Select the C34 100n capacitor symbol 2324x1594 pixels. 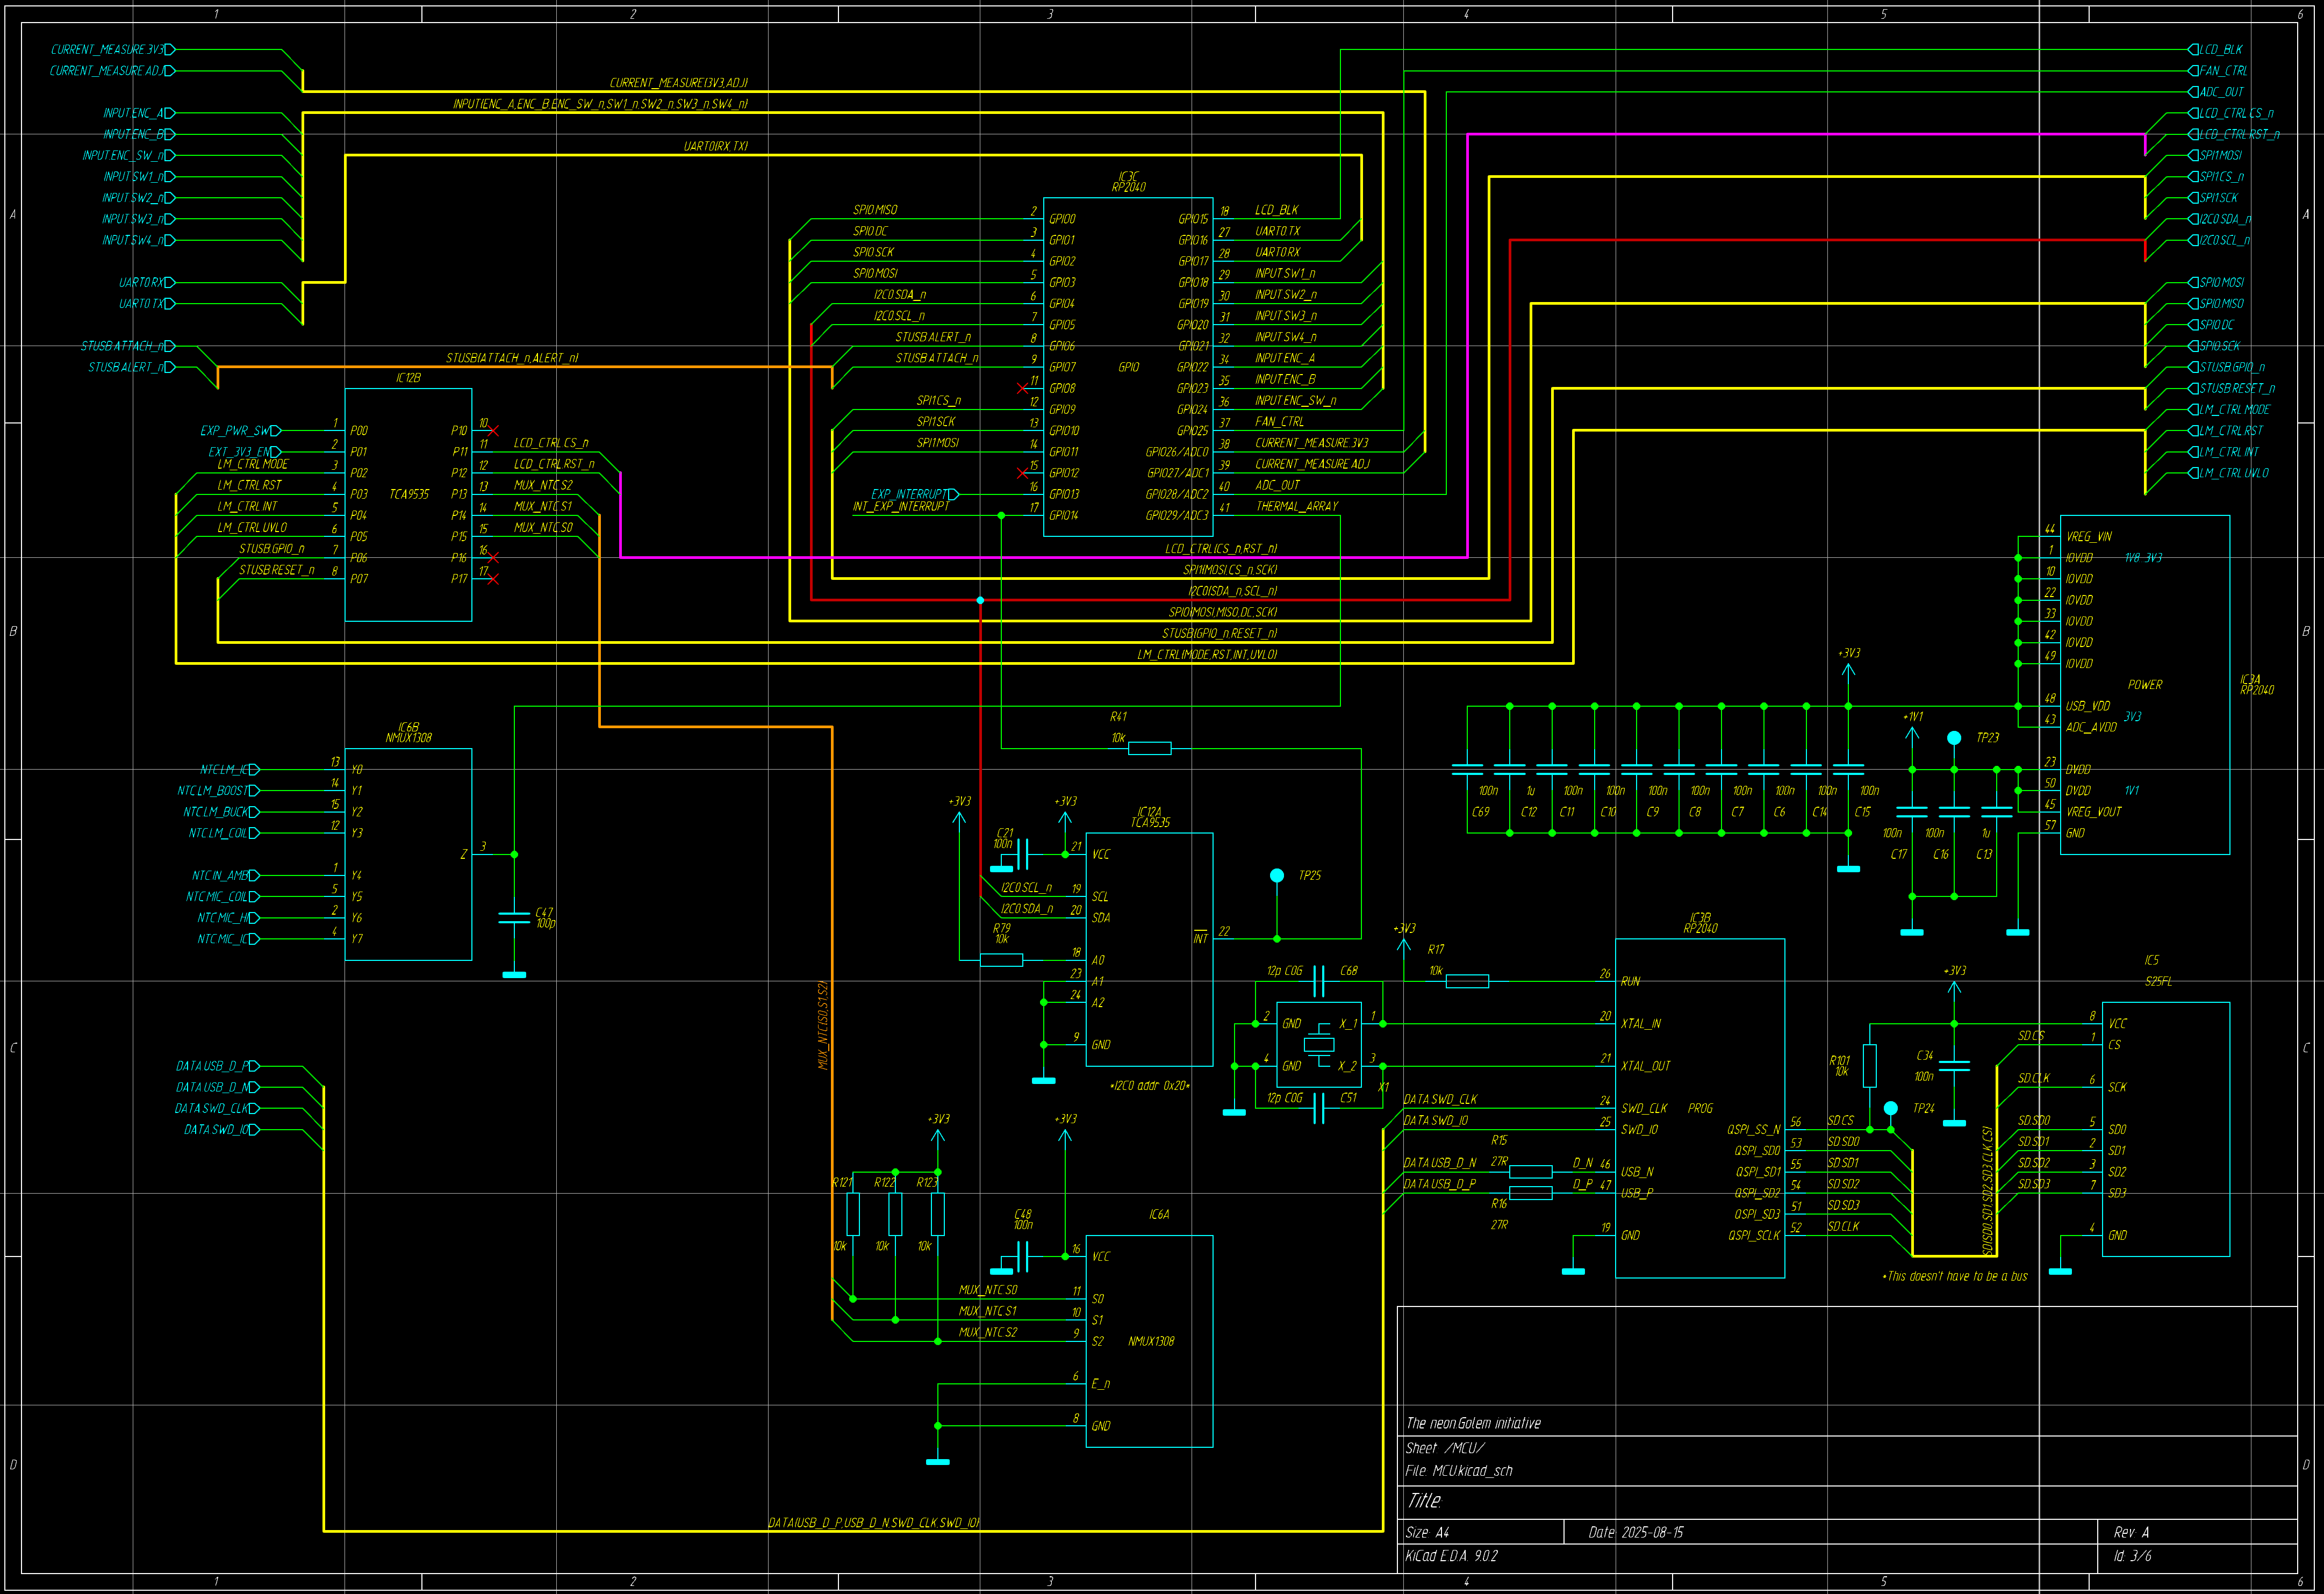point(1954,1066)
